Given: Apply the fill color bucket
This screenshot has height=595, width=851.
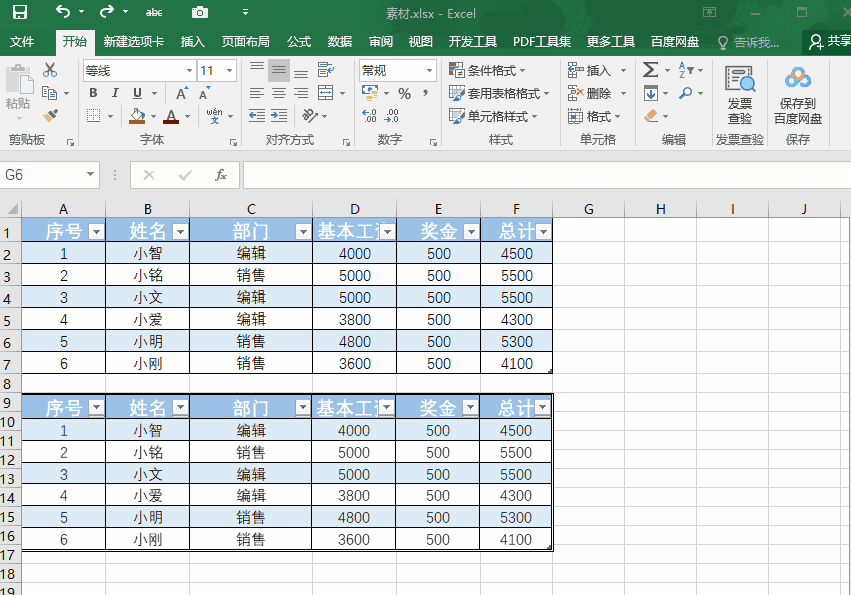Looking at the screenshot, I should pos(137,116).
